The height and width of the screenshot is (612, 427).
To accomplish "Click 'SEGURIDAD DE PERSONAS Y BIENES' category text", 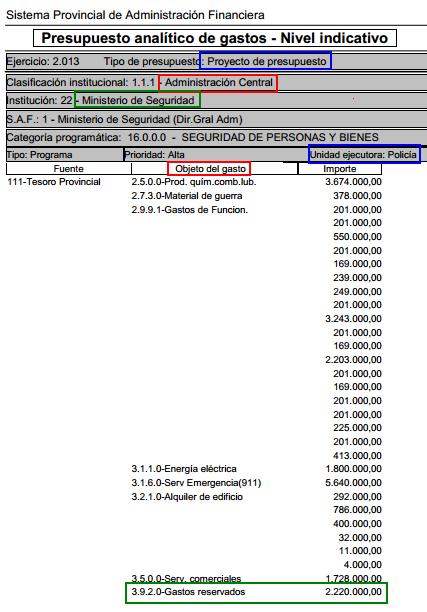I will [x=280, y=137].
